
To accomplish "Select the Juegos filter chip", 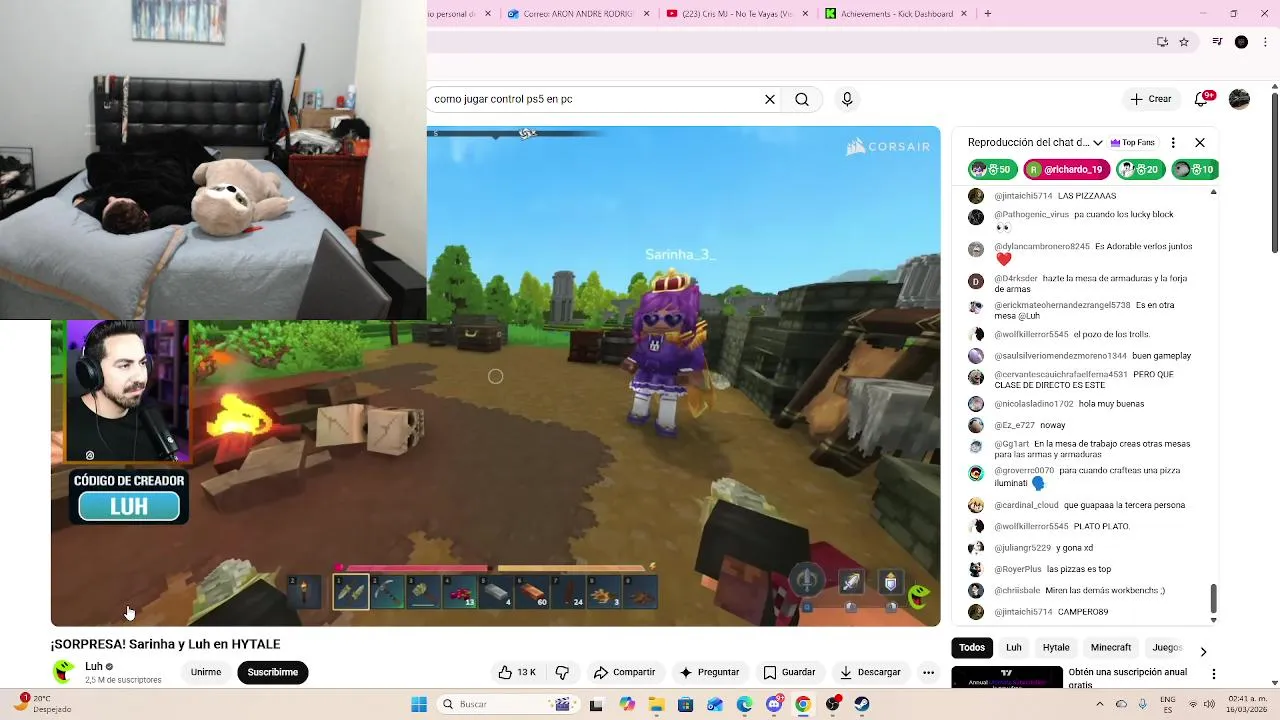I will point(1167,648).
